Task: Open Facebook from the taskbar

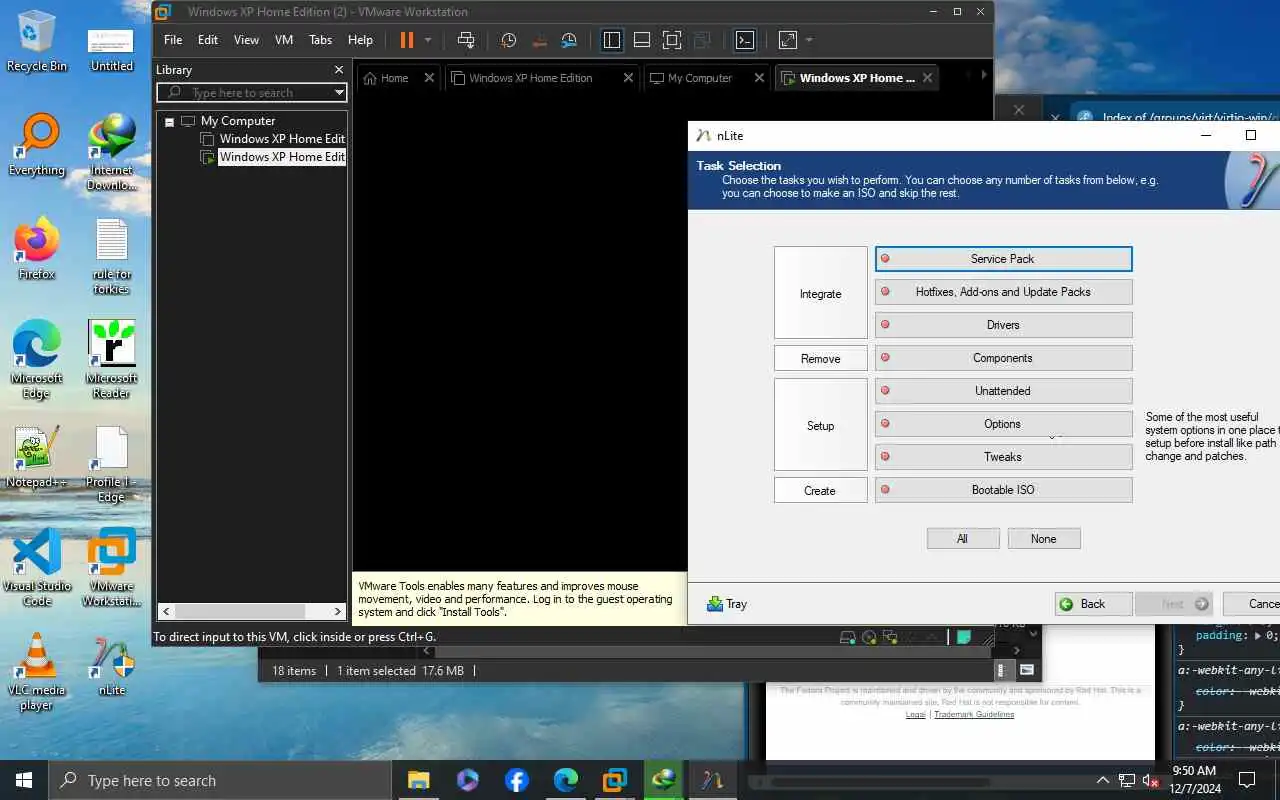Action: click(517, 780)
